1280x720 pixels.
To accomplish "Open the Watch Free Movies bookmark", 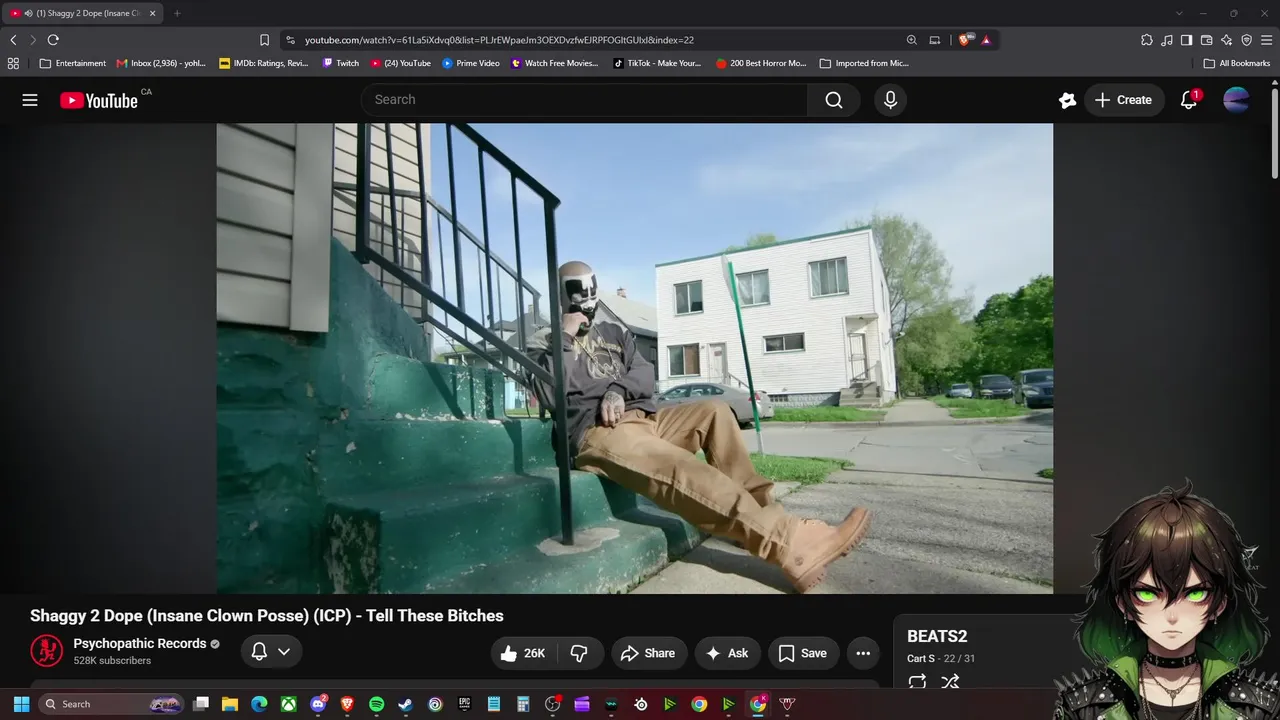I will coord(555,63).
